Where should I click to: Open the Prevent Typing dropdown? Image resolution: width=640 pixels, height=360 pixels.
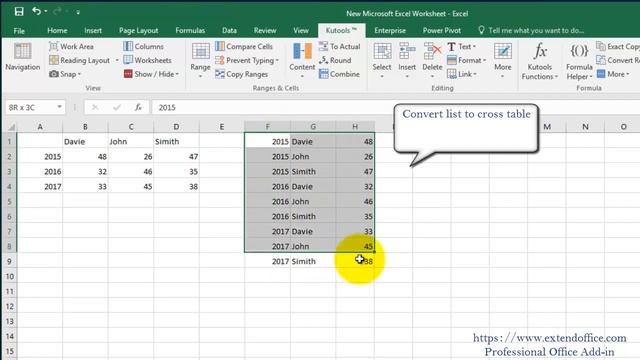point(247,60)
